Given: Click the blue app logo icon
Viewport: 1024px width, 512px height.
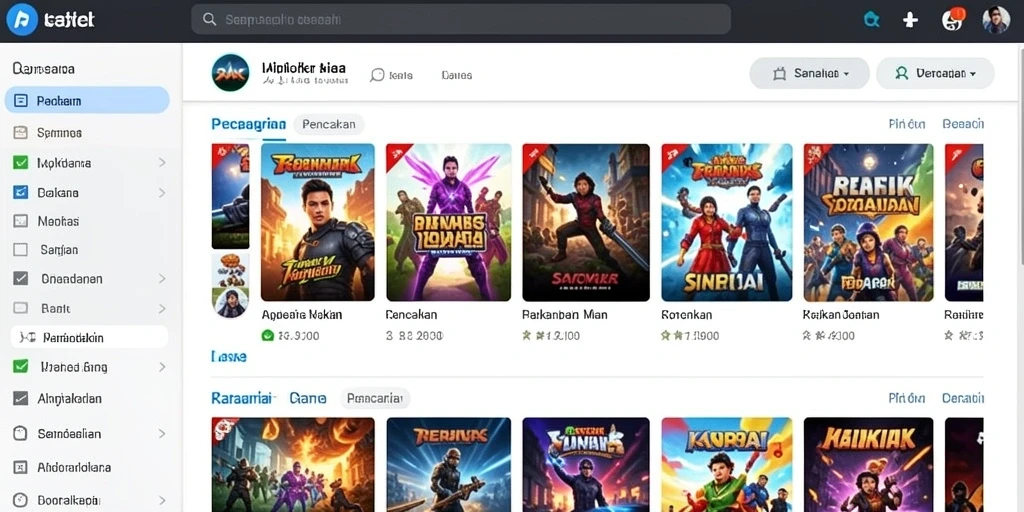Looking at the screenshot, I should 22,19.
